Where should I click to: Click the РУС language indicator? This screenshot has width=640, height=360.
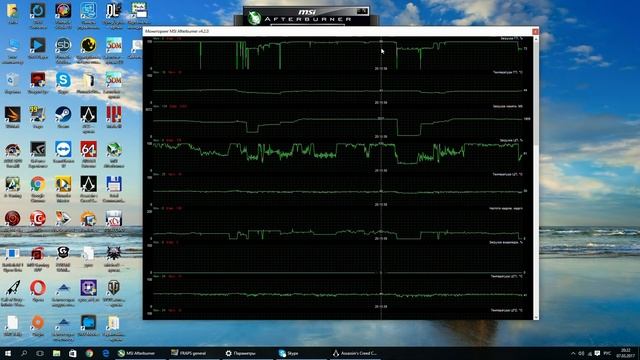(607, 353)
